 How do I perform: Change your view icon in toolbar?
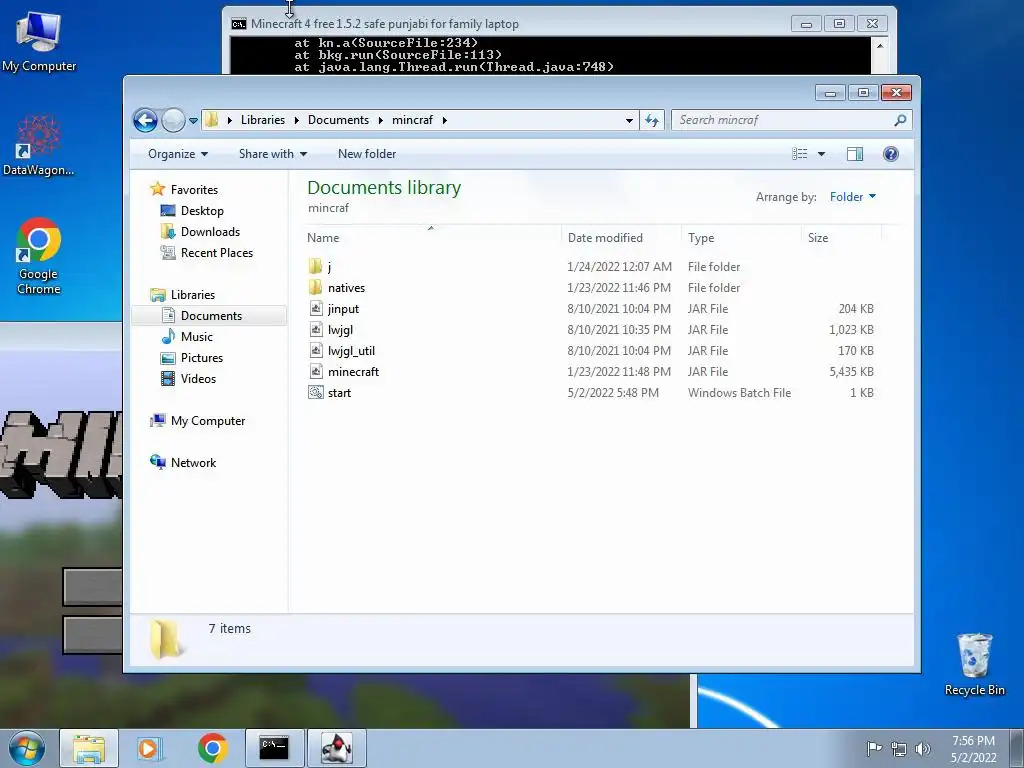799,154
